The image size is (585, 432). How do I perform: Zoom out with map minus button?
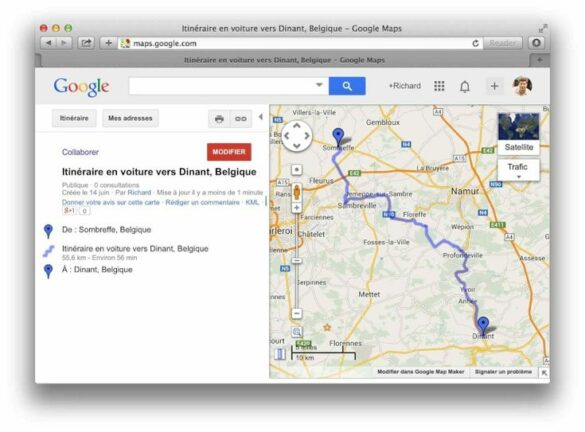pos(297,313)
